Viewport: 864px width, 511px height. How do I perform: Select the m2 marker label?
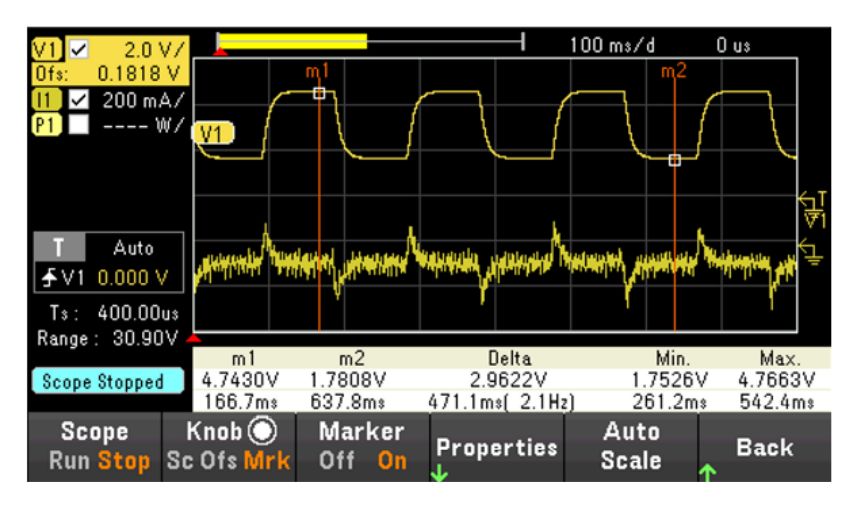pyautogui.click(x=675, y=70)
